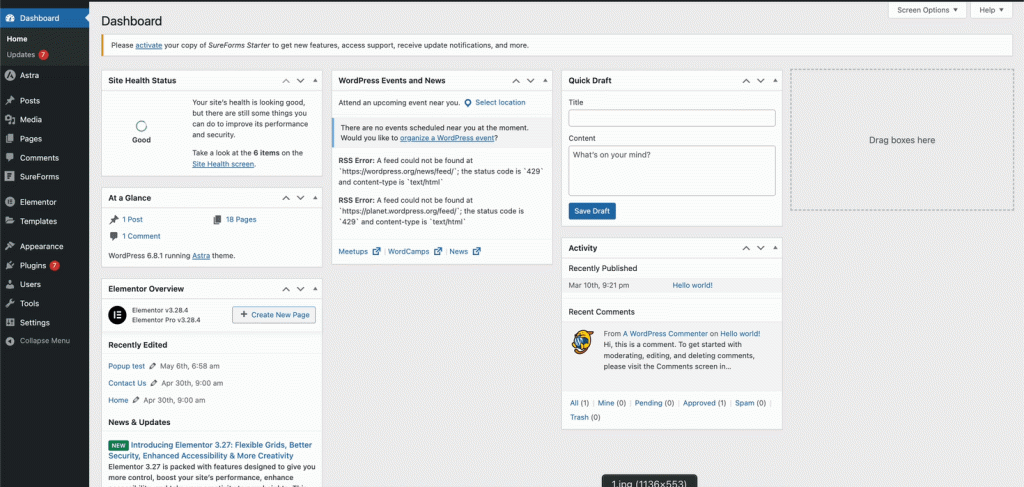1024x487 pixels.
Task: Open the Screen Options dropdown
Action: pos(927,10)
